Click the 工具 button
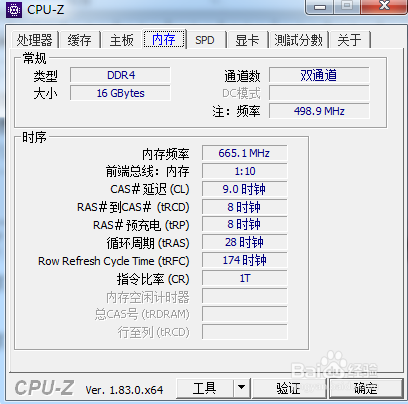408x404 pixels. click(204, 388)
